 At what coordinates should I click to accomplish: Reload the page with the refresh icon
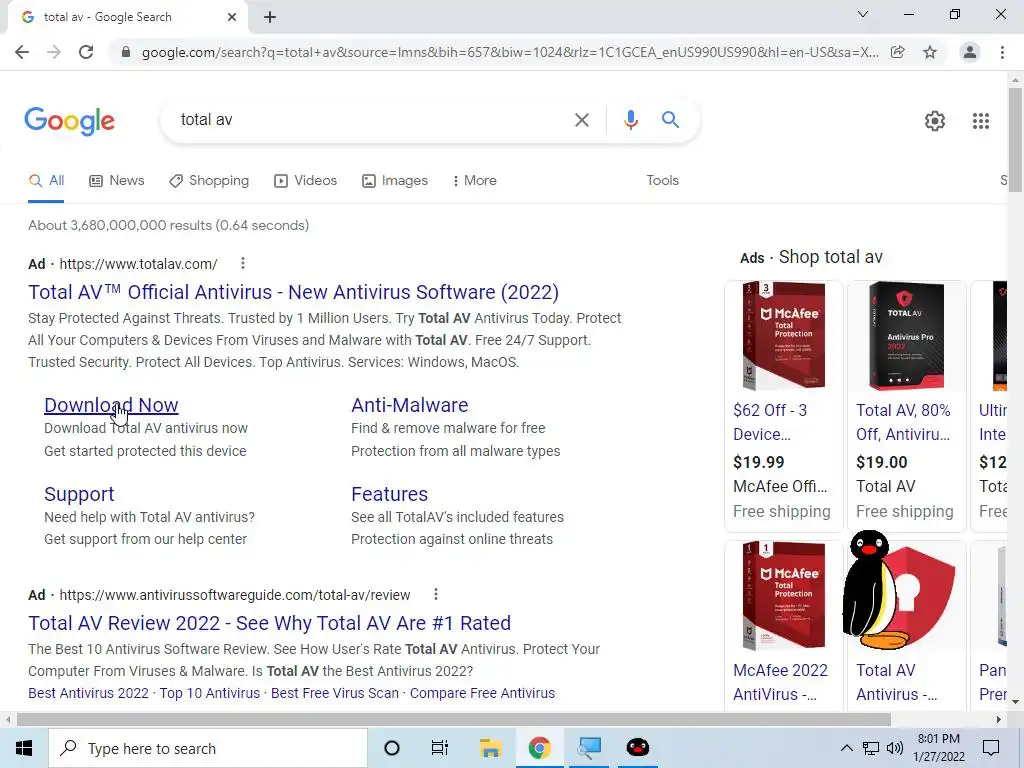pos(86,52)
